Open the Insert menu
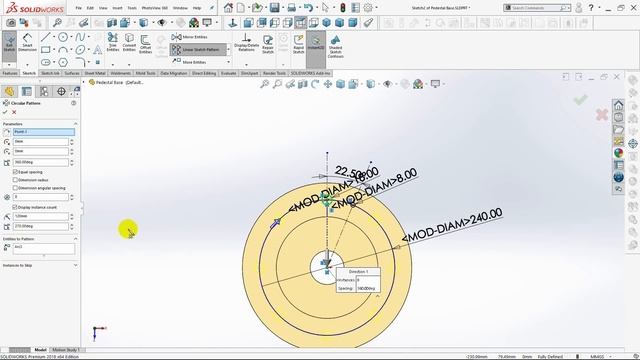Viewport: 640px width, 360px height. (117, 8)
